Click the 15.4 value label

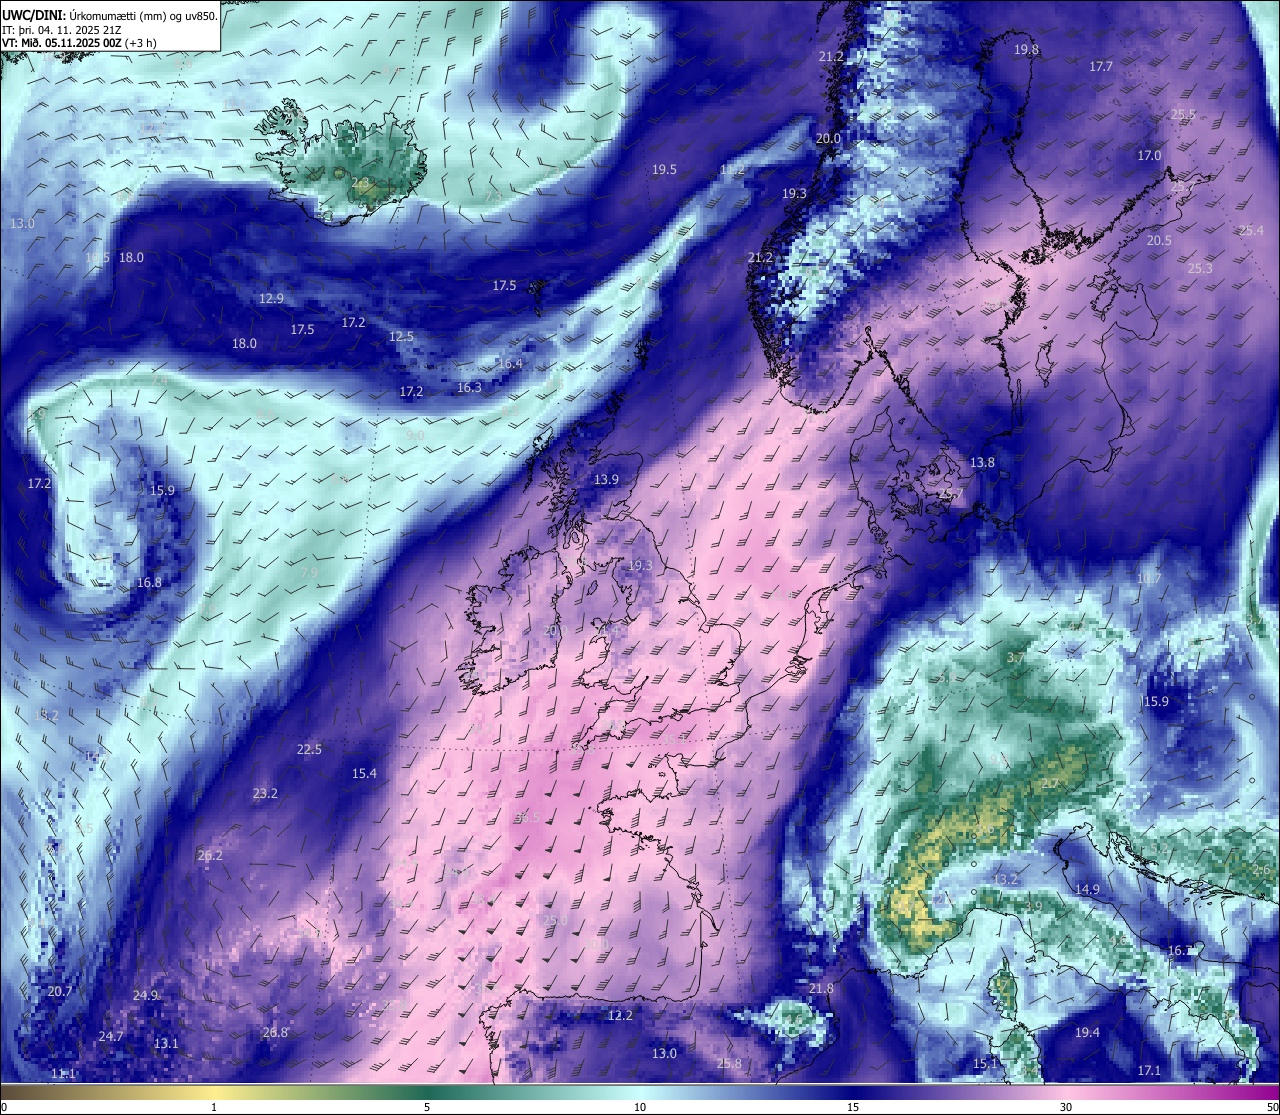[365, 773]
